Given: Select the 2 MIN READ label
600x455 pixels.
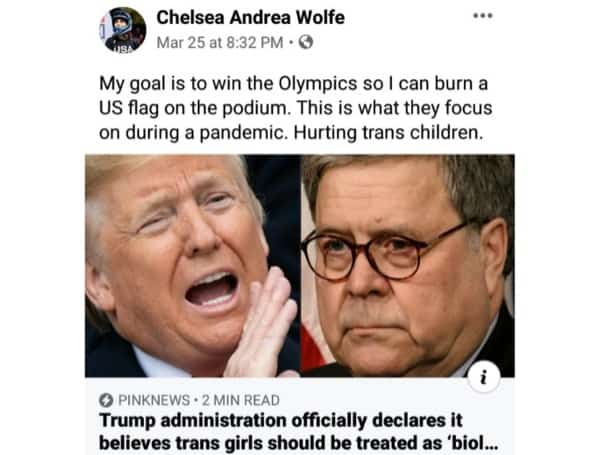Looking at the screenshot, I should coord(241,400).
